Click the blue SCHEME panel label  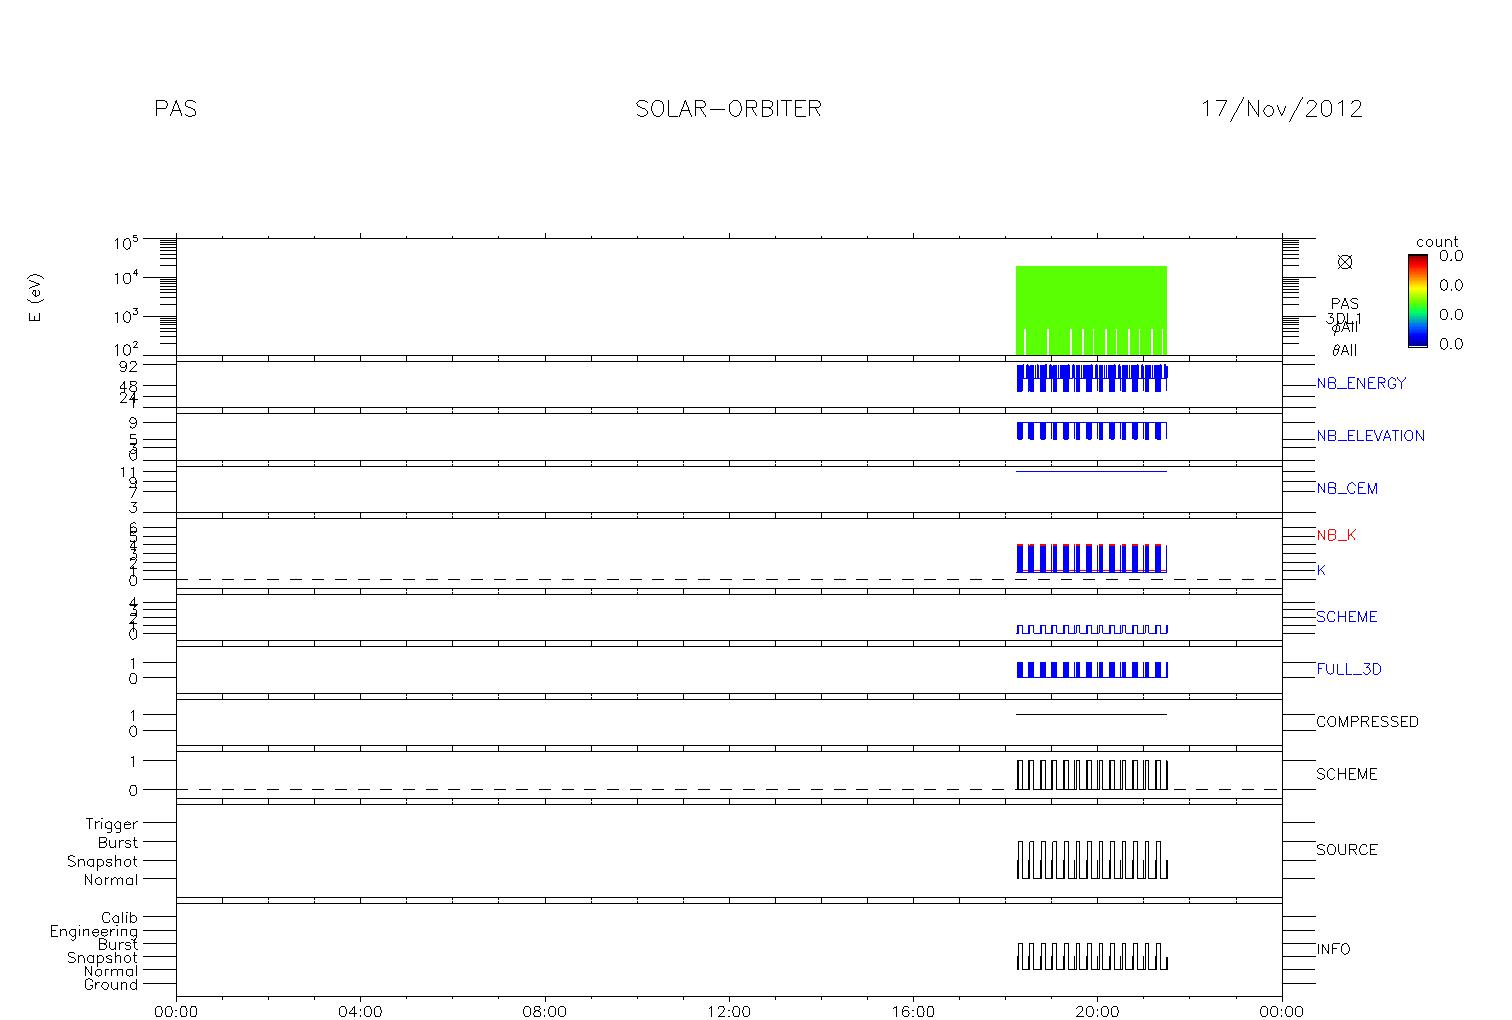tap(1347, 617)
